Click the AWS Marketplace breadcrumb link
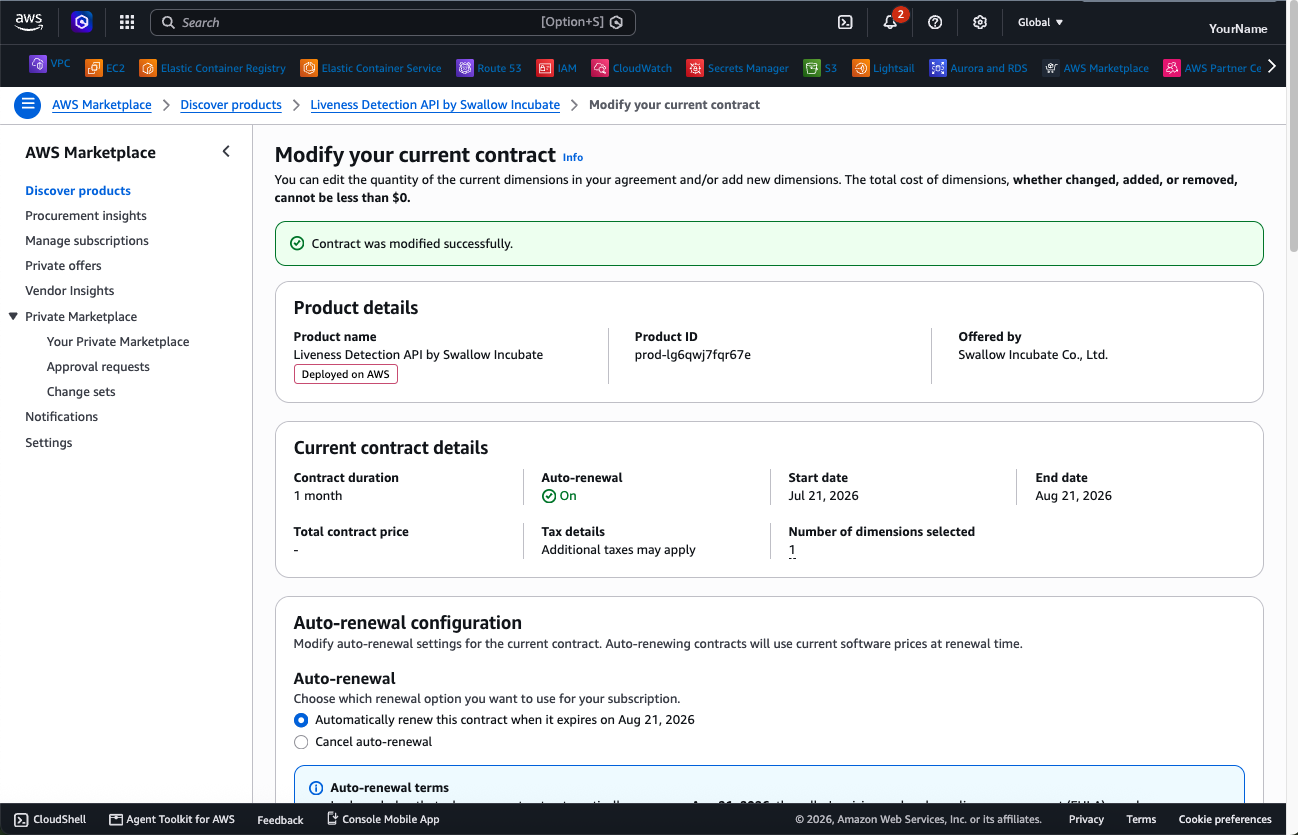 click(x=102, y=104)
